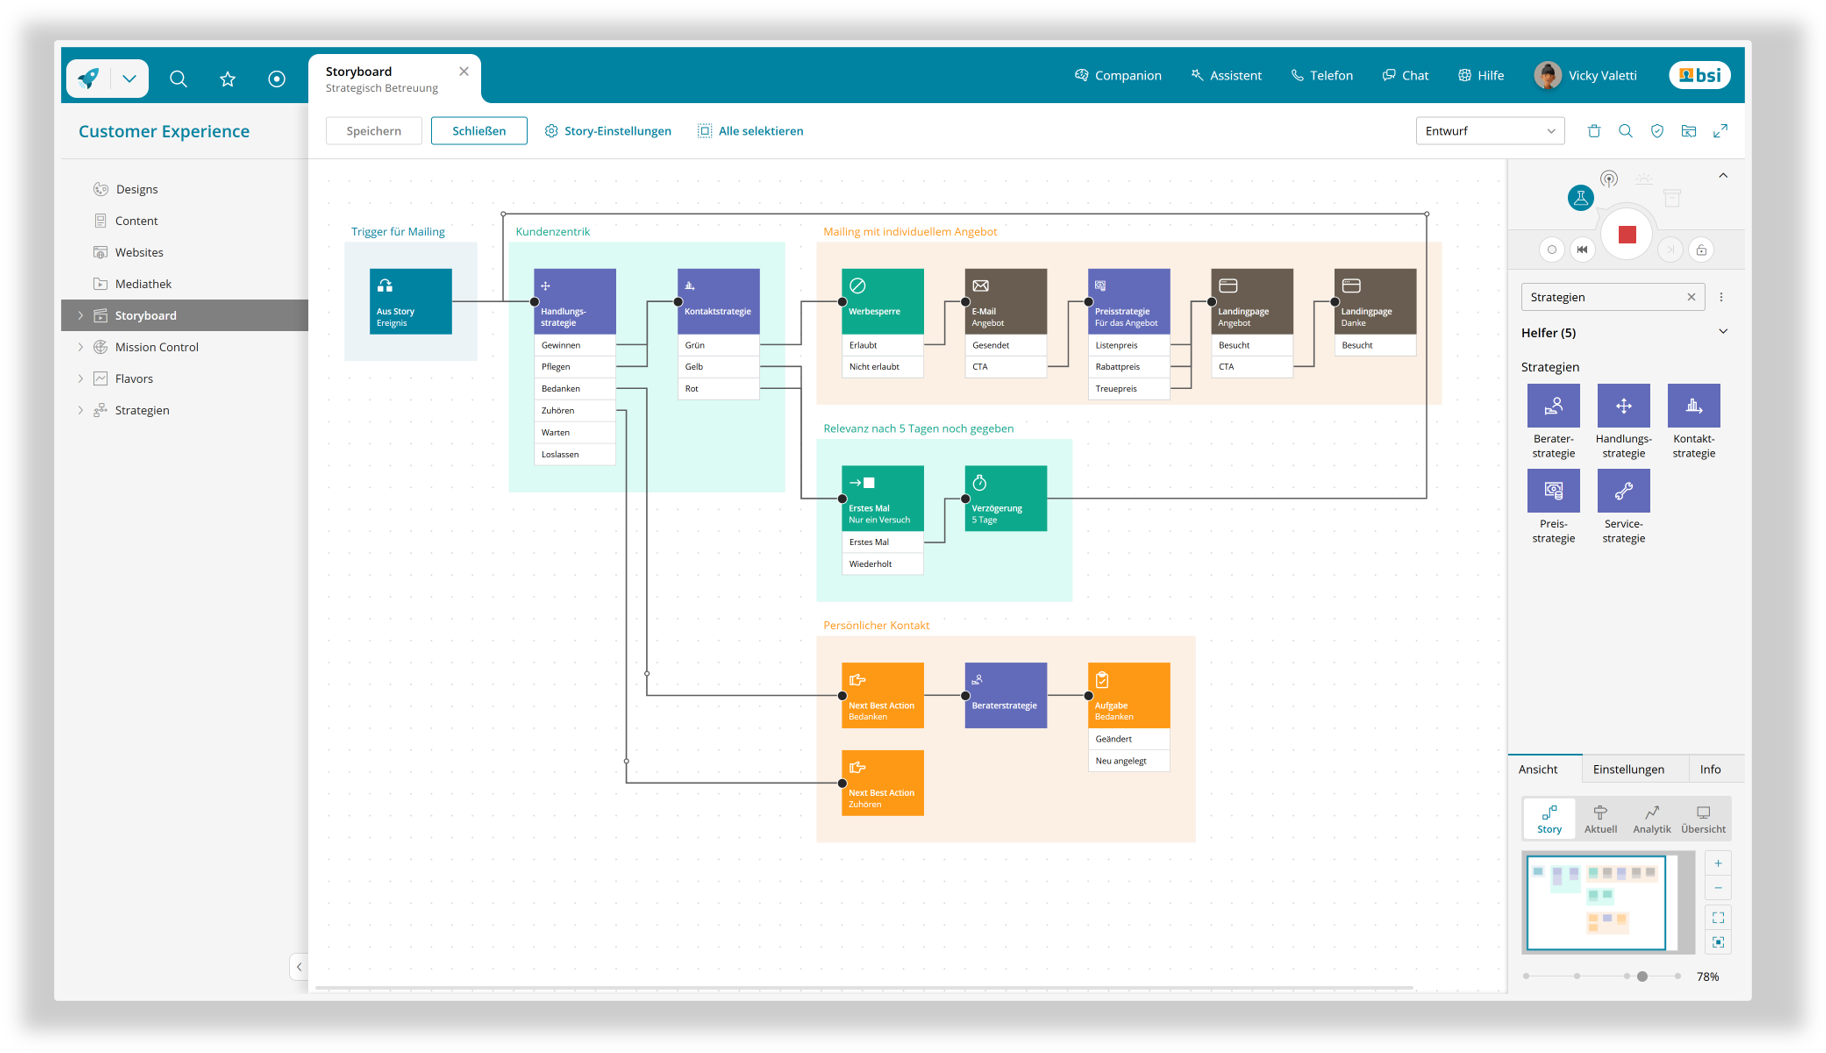This screenshot has height=1053, width=1826.
Task: Switch to the Info tab
Action: tap(1710, 769)
